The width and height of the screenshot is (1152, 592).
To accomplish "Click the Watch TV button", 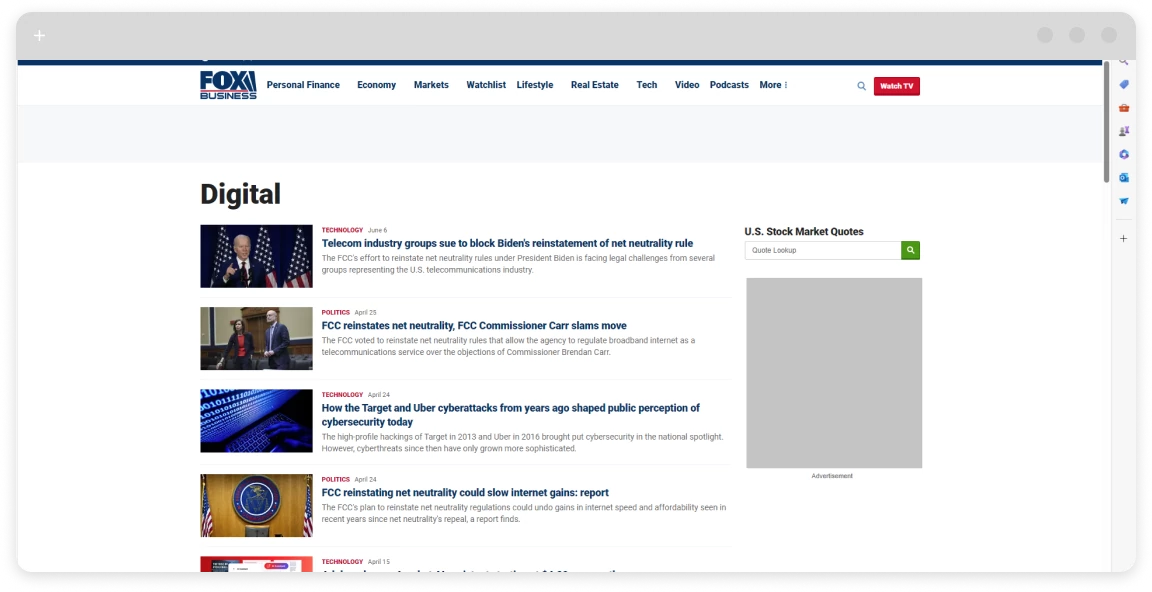I will coord(896,86).
